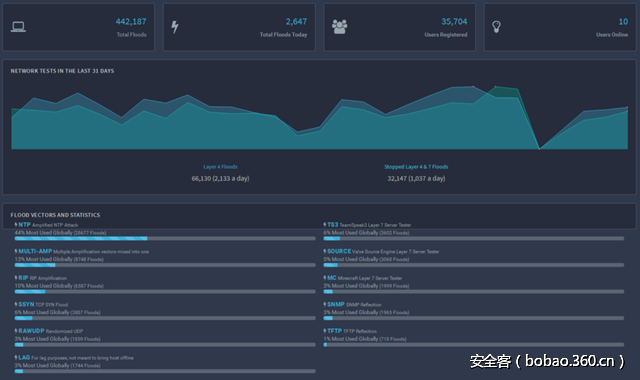Click the users group icon in Users Registered card
Viewport: 640px width, 380px height.
[340, 27]
